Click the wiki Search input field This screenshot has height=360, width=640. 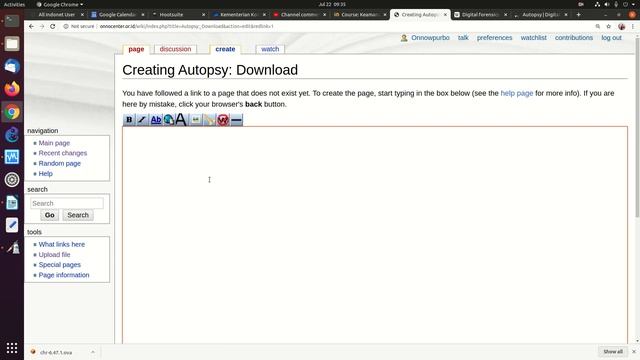pos(67,203)
